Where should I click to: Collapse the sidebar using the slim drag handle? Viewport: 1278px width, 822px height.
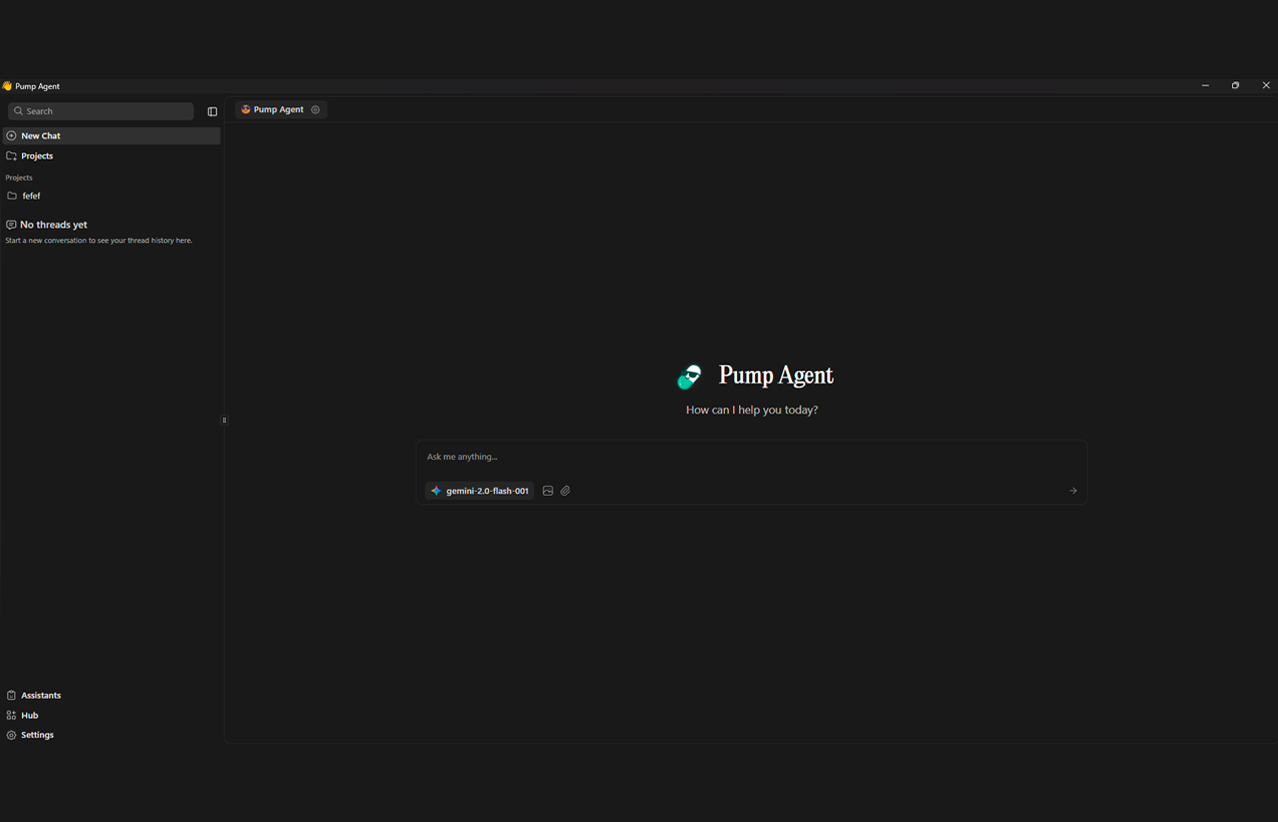click(224, 419)
